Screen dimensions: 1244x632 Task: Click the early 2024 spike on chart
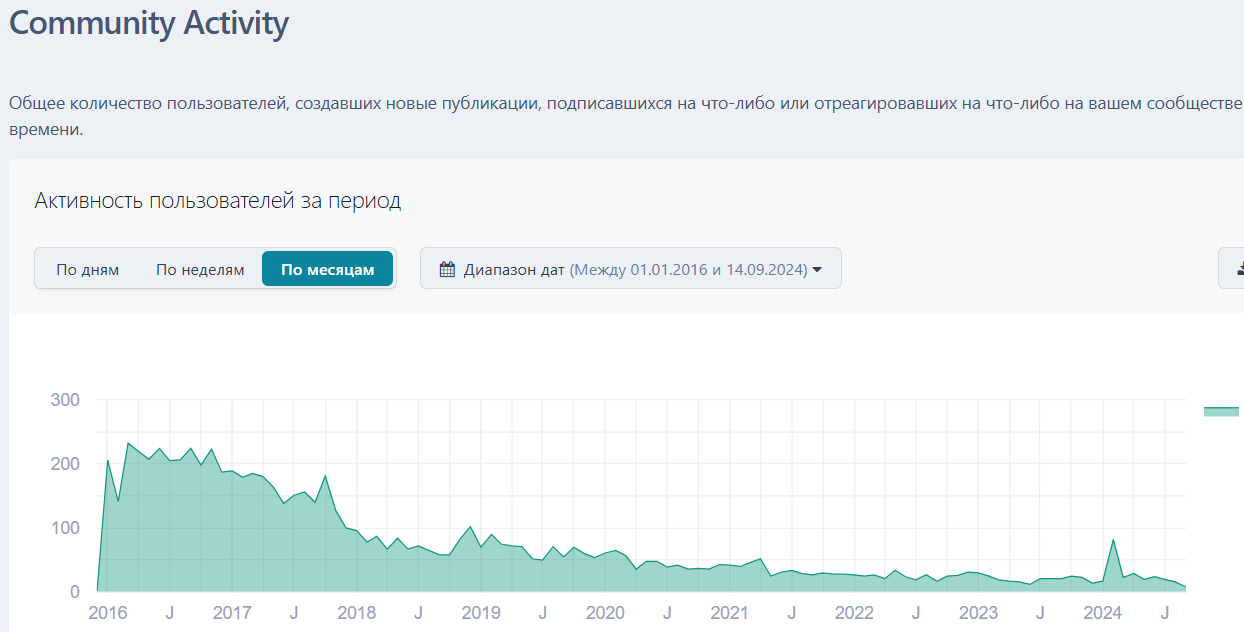click(1113, 541)
